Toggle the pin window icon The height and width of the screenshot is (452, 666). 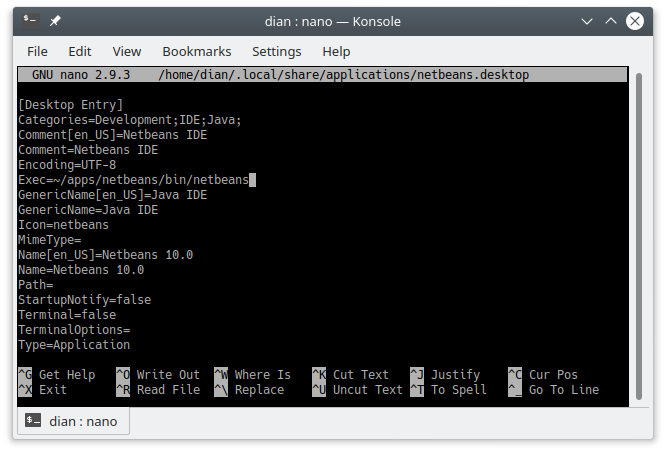tap(55, 20)
